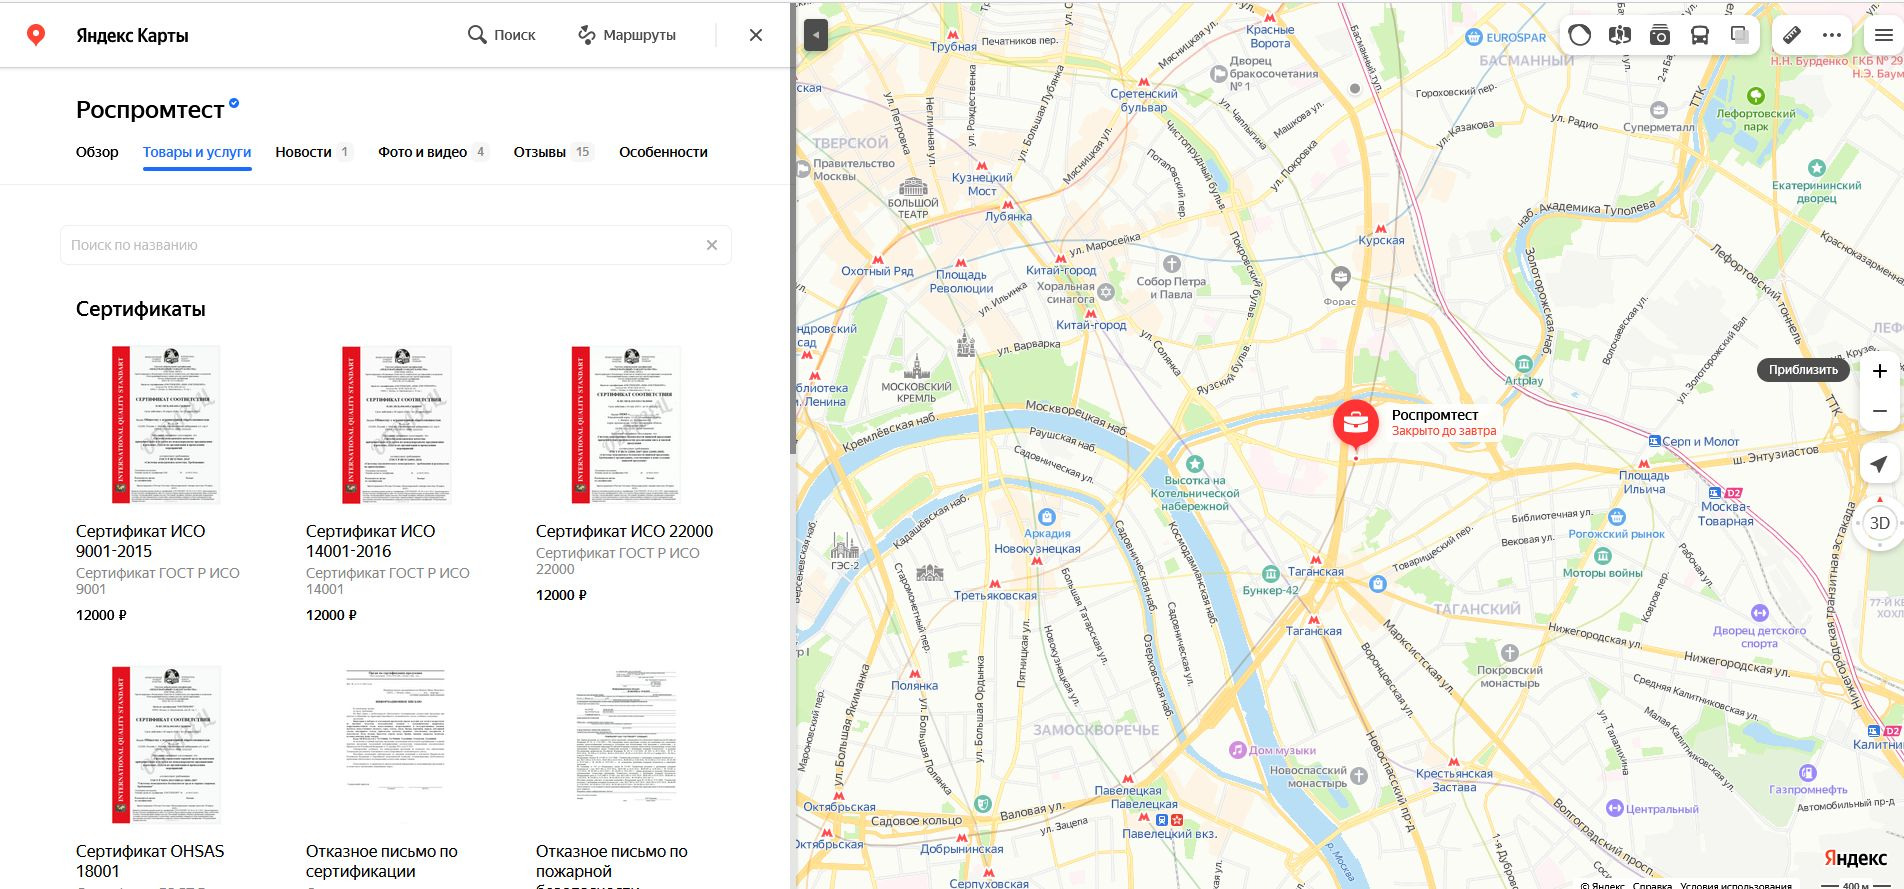Viewport: 1904px width, 889px height.
Task: Click the Сертификат ИСО 9001-2015 title
Action: [x=141, y=541]
